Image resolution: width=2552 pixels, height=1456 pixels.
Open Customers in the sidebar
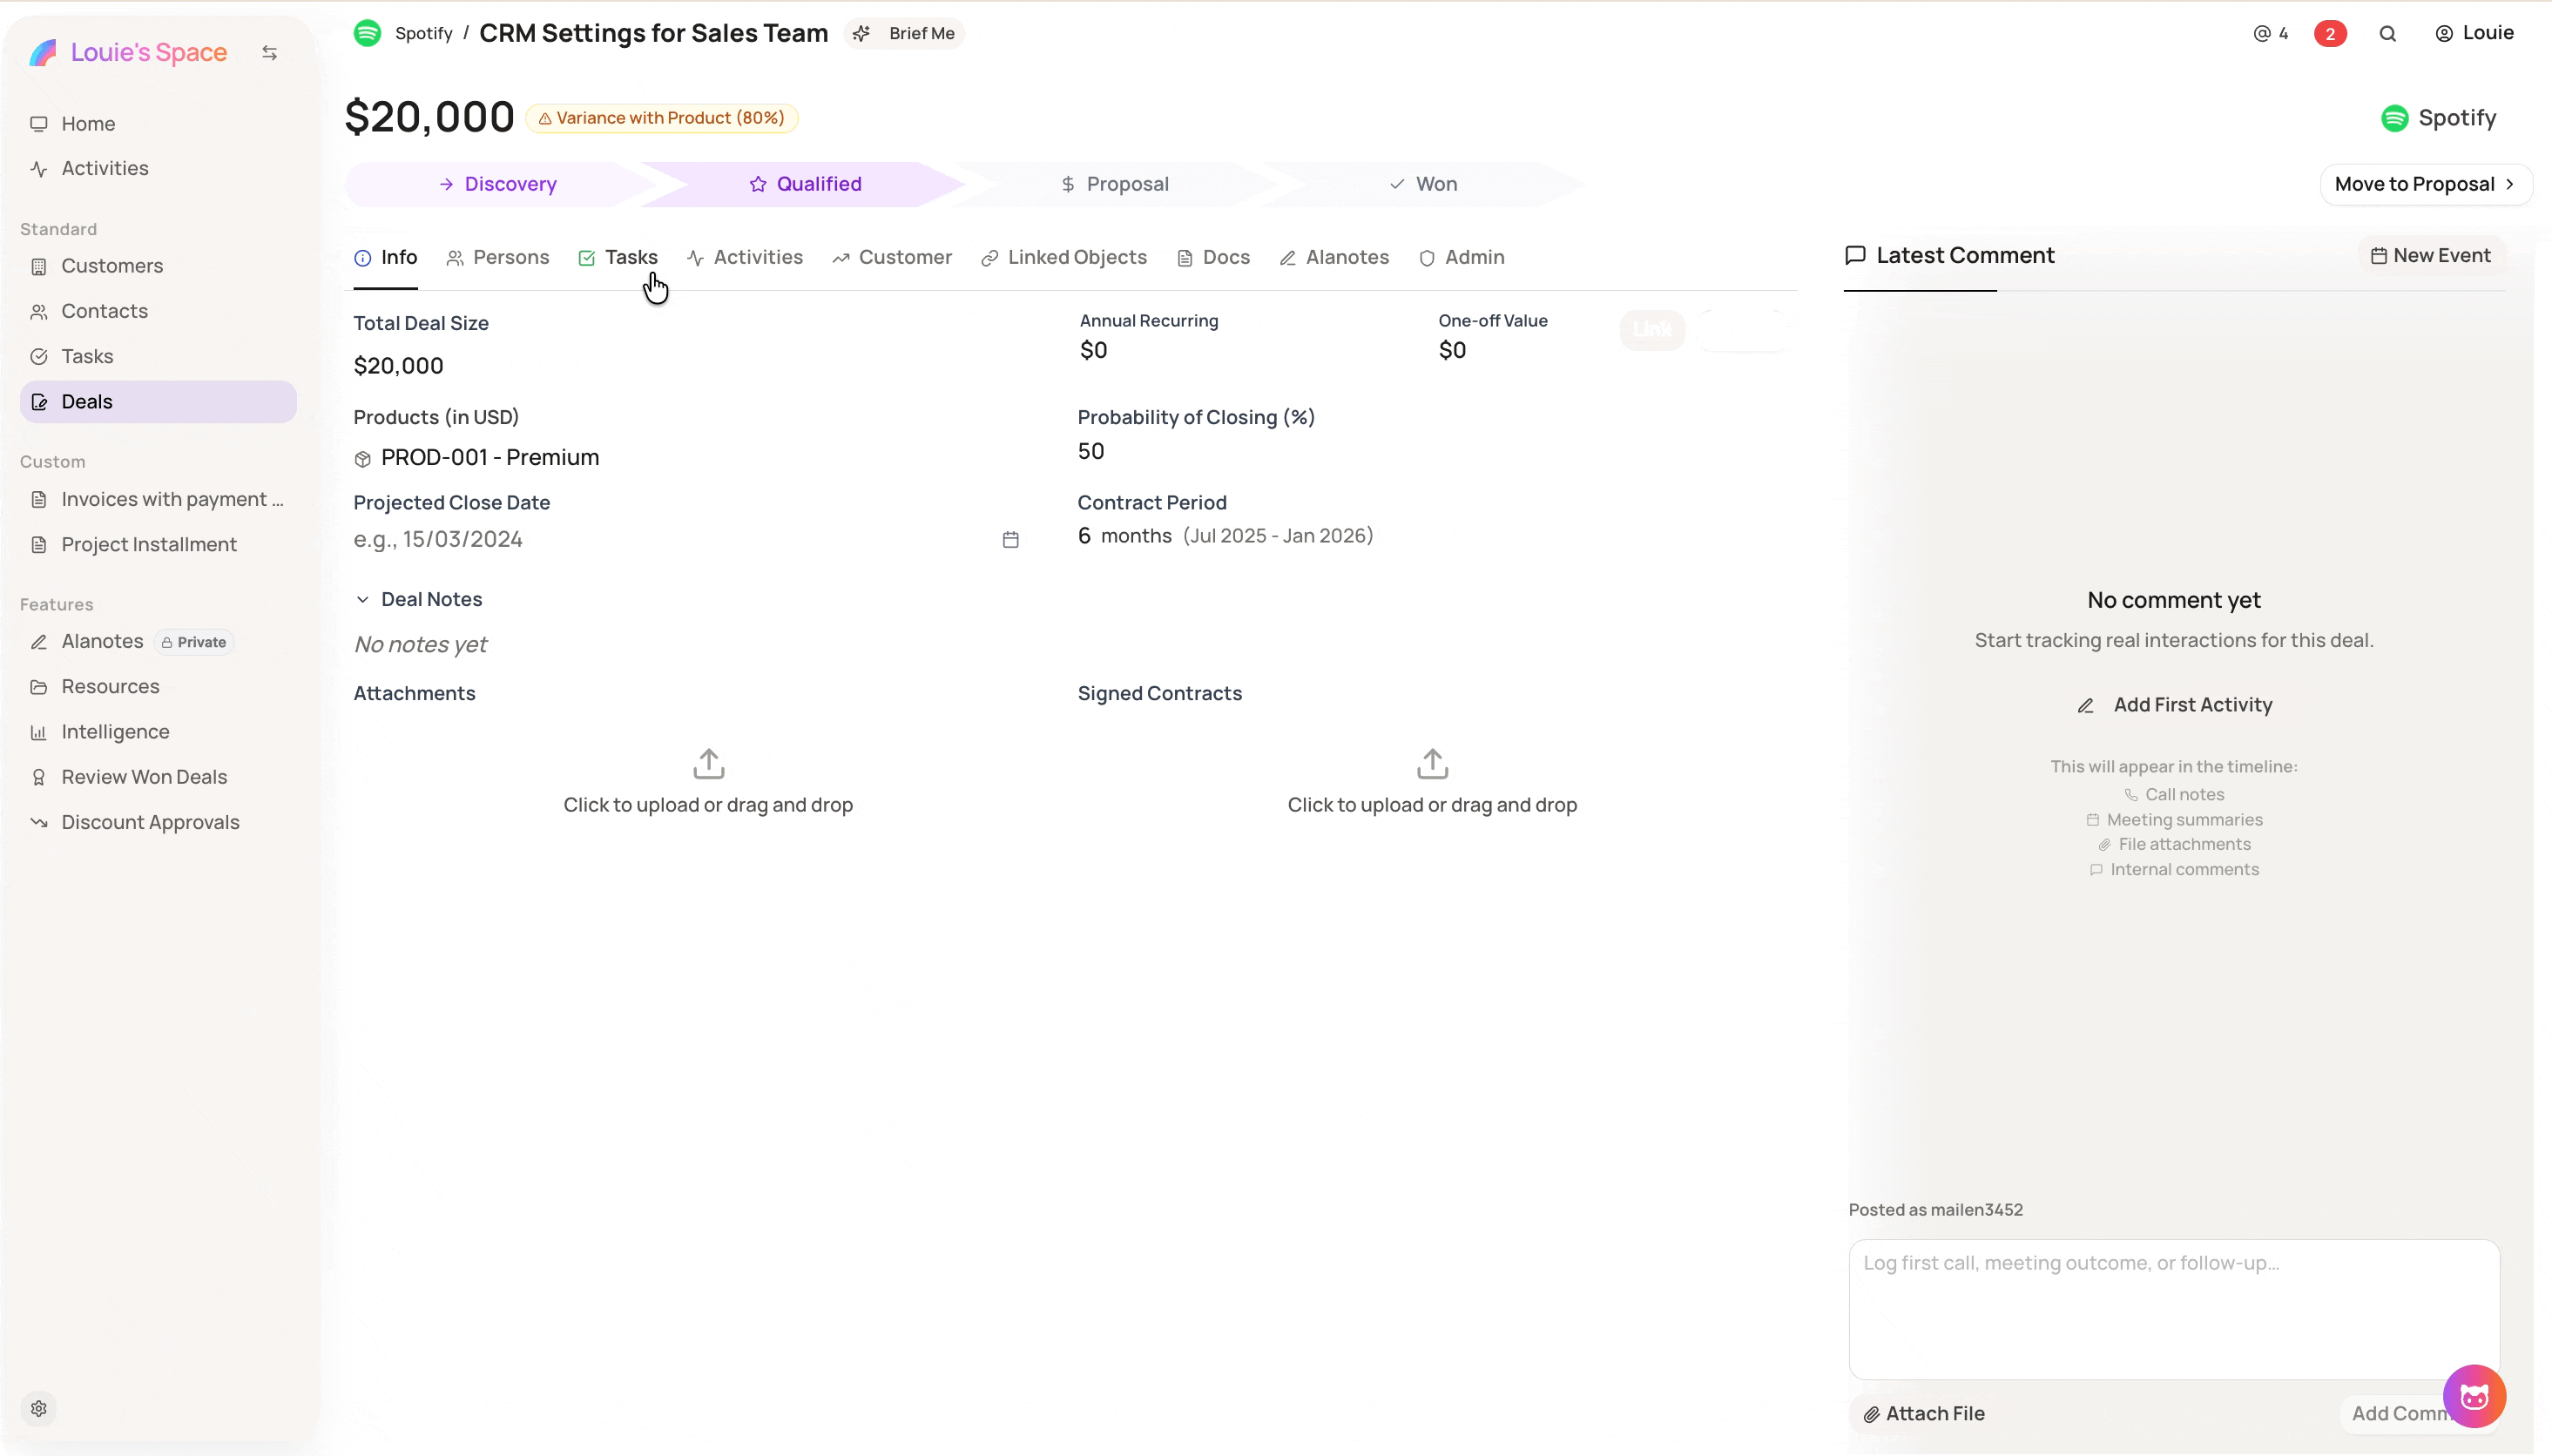click(158, 266)
